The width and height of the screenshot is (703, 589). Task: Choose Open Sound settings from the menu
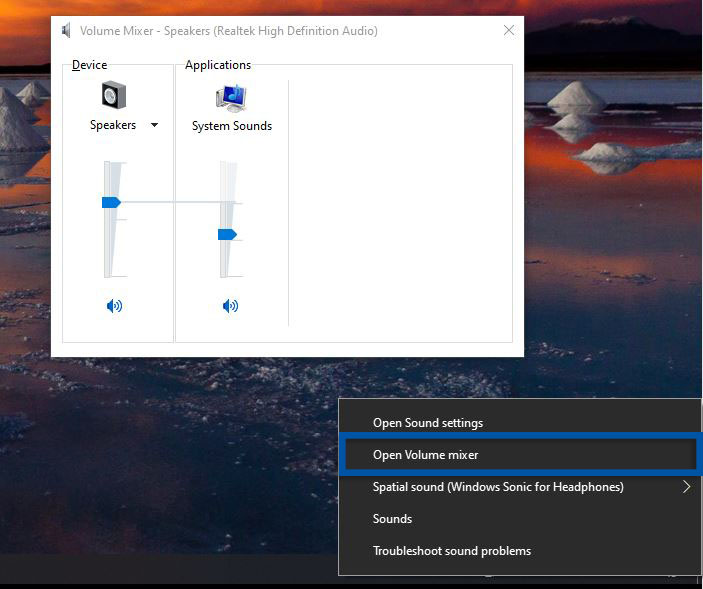(520, 423)
